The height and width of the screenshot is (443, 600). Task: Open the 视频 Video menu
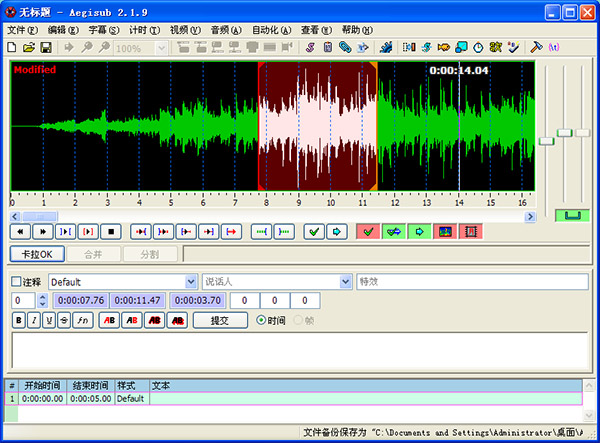tap(185, 30)
